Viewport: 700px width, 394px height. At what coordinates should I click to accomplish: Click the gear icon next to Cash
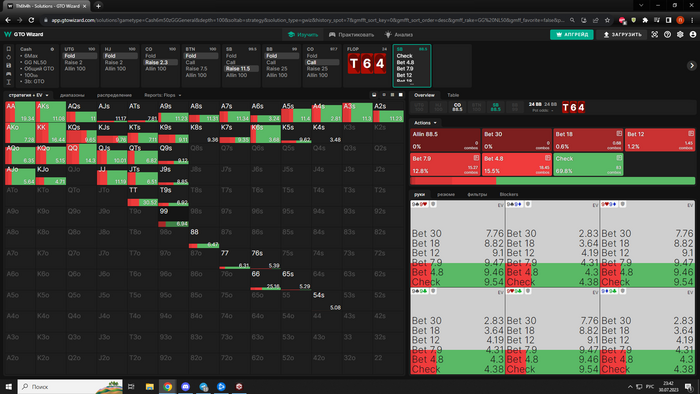(x=52, y=49)
